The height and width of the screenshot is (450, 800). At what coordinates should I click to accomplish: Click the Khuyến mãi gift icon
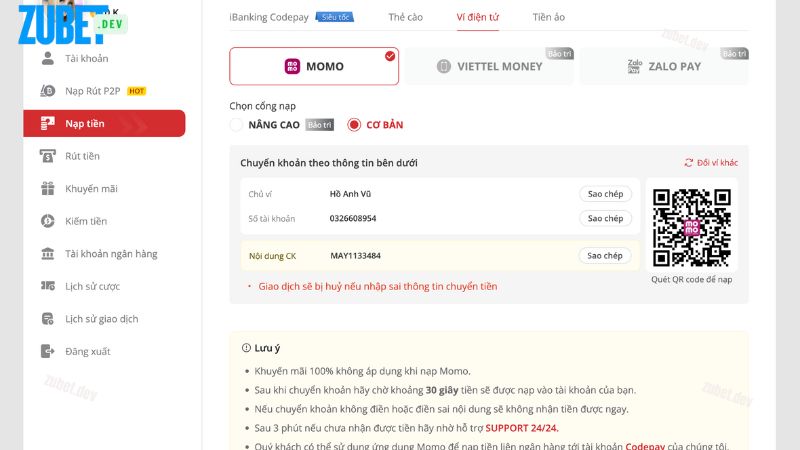click(47, 188)
